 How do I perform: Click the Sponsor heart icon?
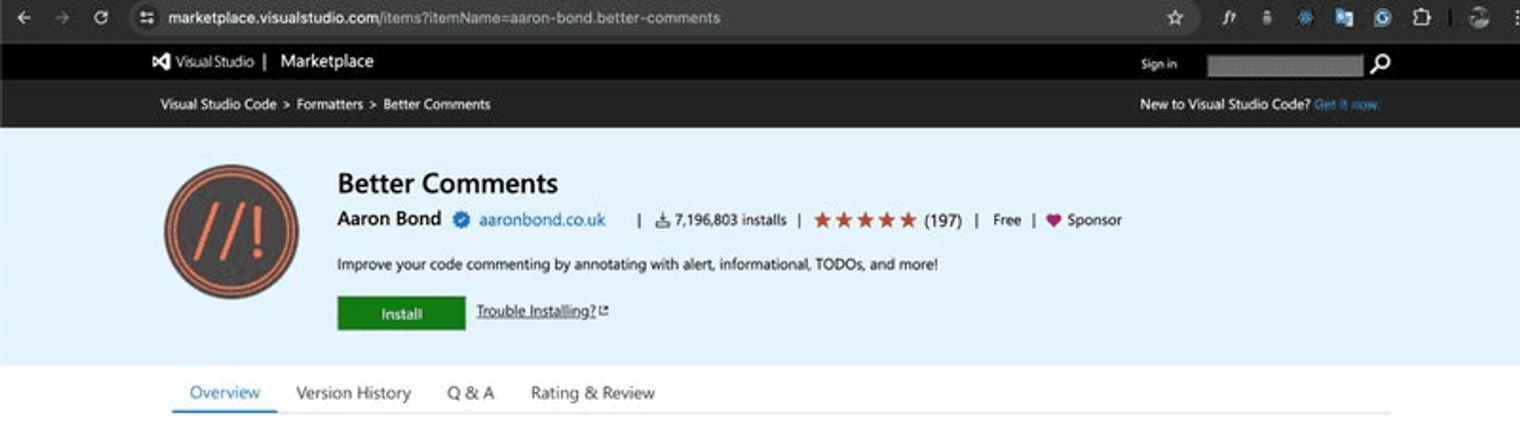pyautogui.click(x=1053, y=220)
